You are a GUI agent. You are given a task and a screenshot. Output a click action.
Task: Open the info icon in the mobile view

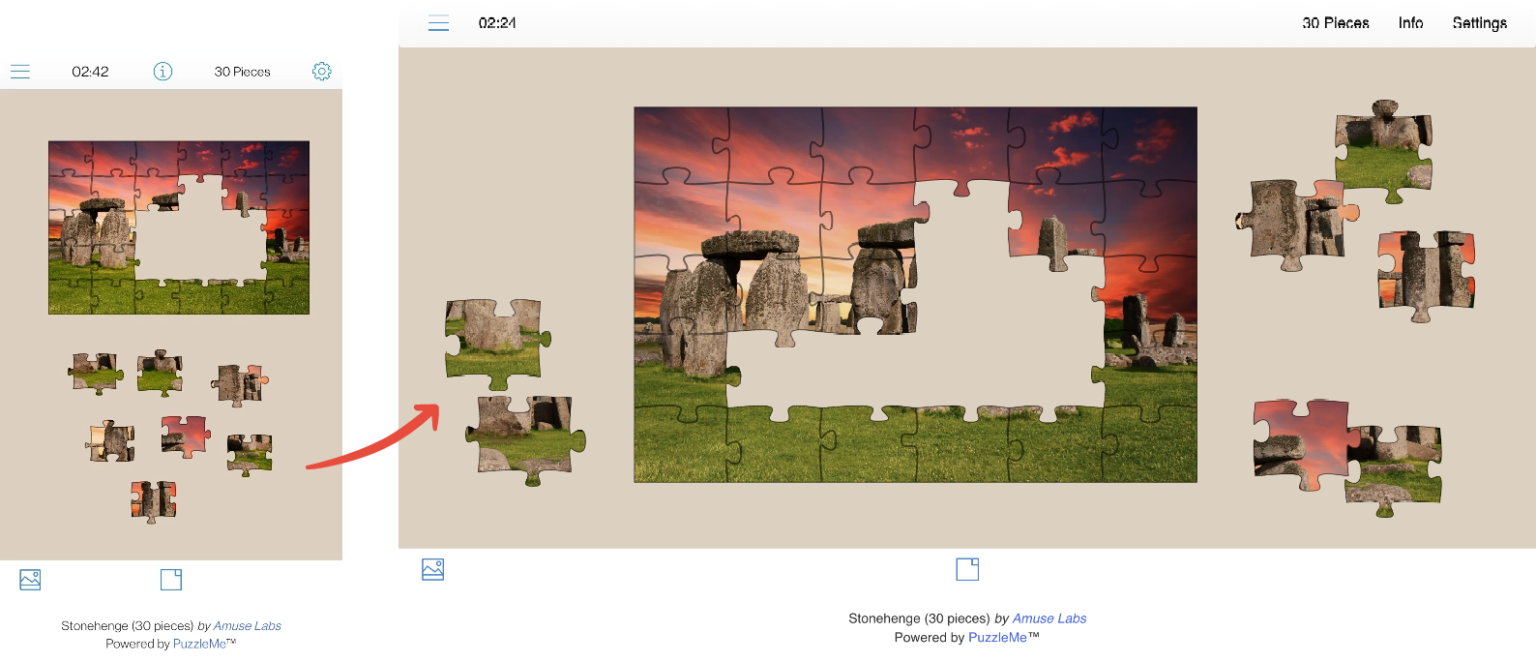[x=163, y=71]
